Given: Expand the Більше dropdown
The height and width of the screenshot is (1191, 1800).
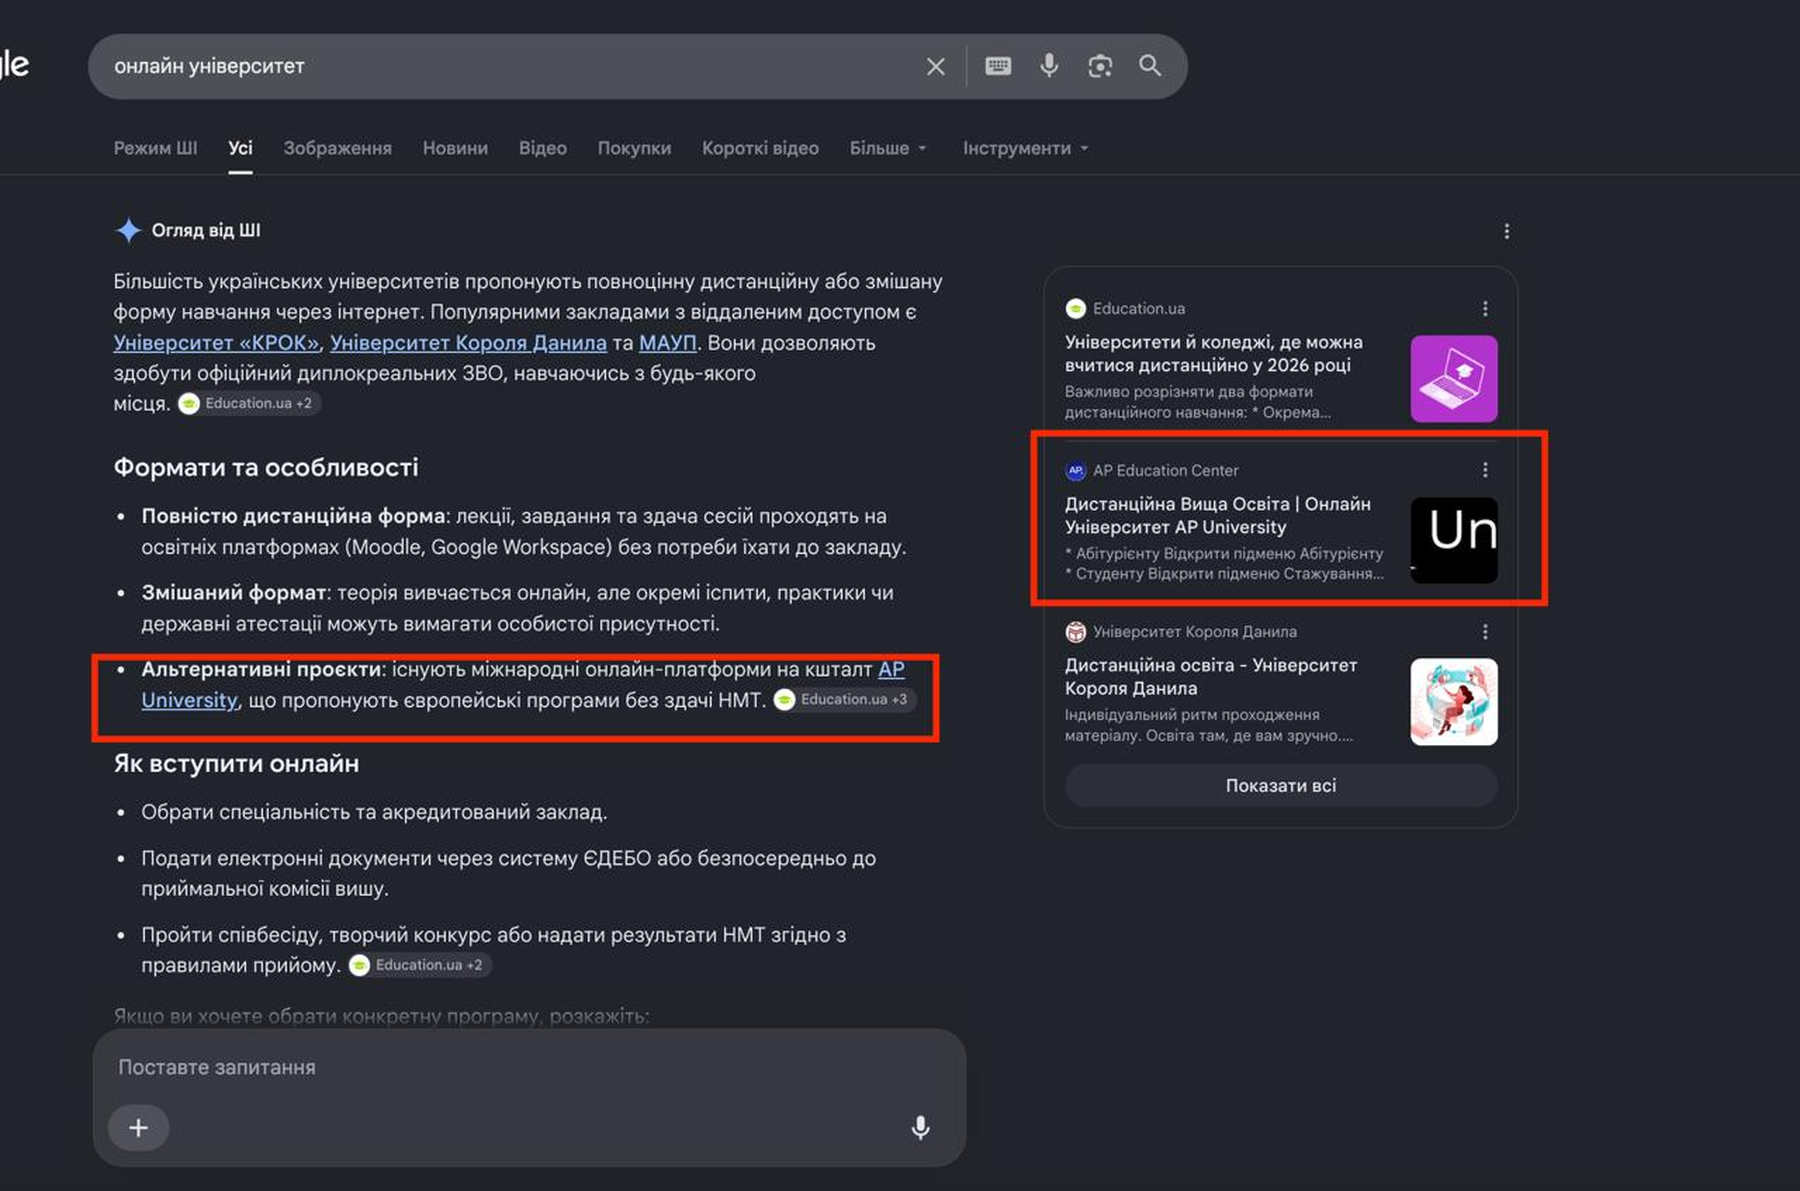Looking at the screenshot, I should 888,148.
